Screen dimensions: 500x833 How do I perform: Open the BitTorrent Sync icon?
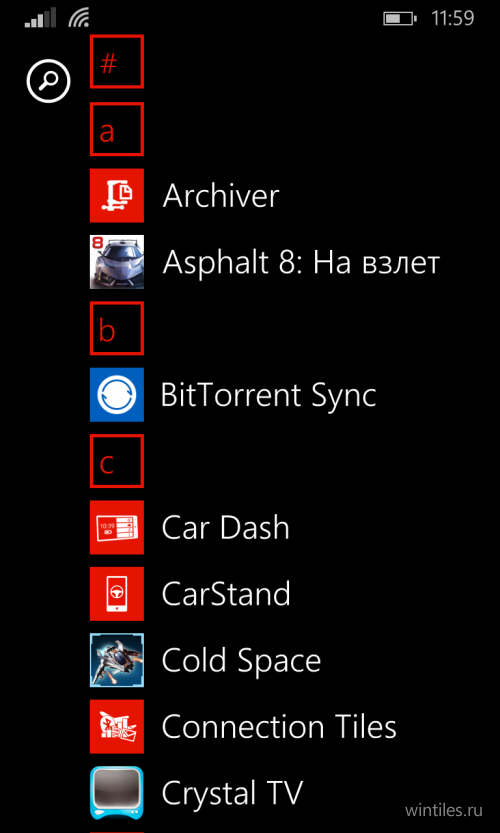[116, 395]
